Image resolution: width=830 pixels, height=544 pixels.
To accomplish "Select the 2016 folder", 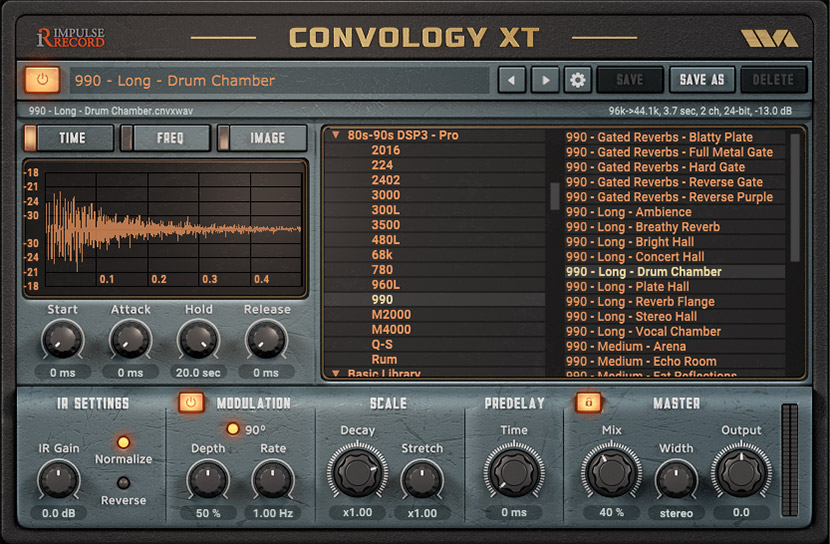I will pos(385,150).
